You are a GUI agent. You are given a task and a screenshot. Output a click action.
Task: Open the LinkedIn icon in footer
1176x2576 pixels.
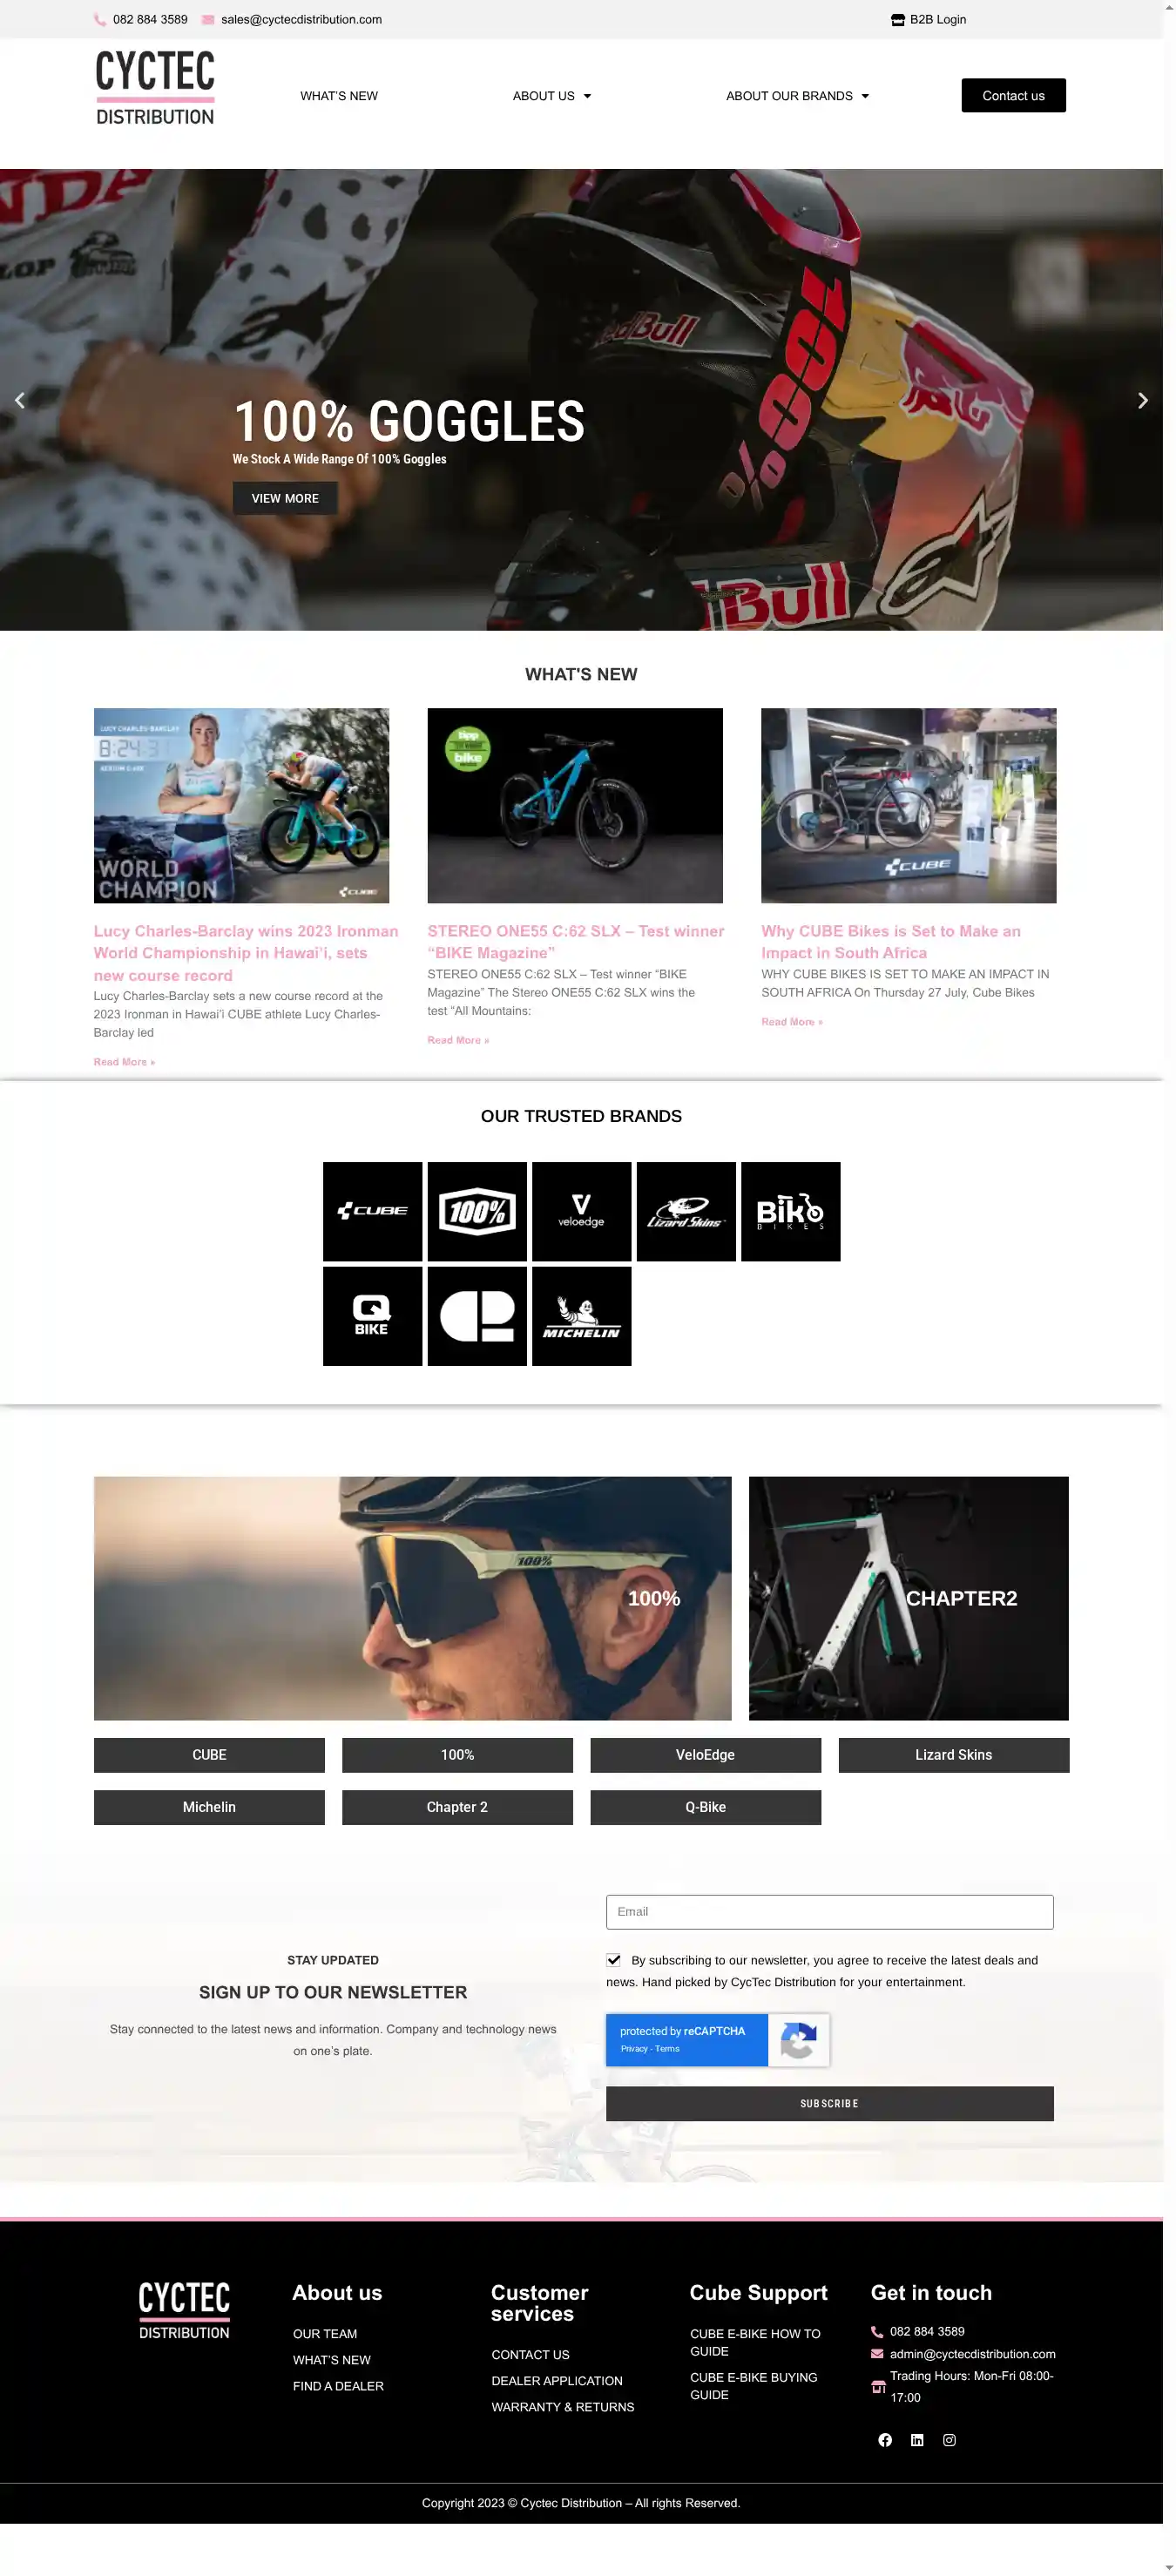917,2440
